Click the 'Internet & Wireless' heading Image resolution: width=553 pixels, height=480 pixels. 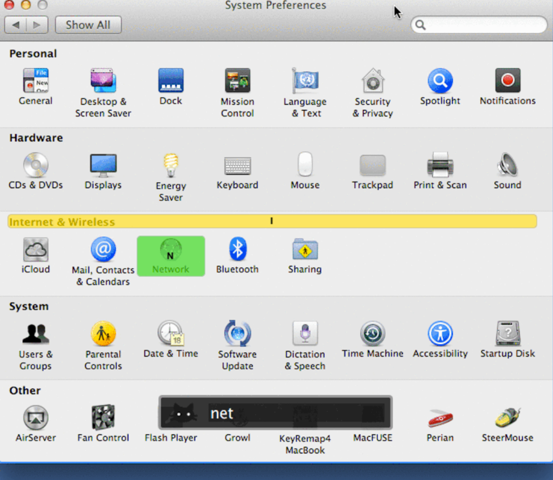pyautogui.click(x=62, y=222)
